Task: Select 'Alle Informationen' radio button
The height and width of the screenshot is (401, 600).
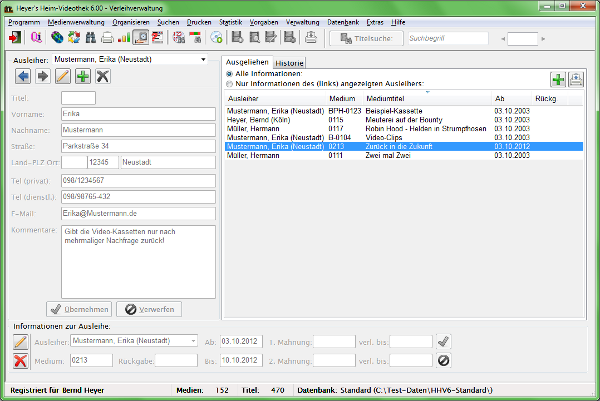Action: point(229,74)
